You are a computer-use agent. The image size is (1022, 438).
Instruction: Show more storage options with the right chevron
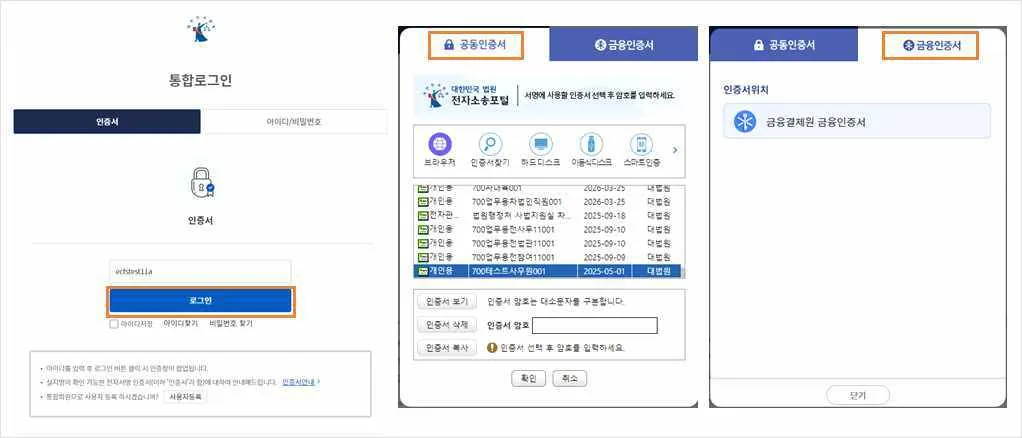tap(675, 150)
